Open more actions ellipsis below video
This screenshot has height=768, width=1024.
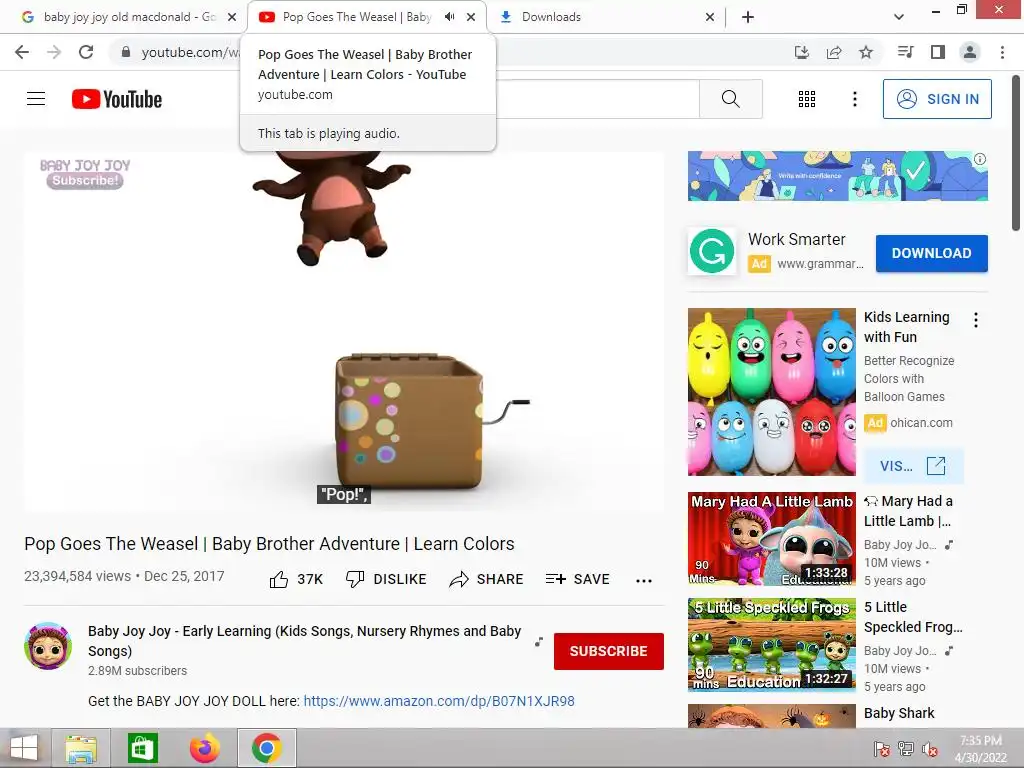pos(644,580)
